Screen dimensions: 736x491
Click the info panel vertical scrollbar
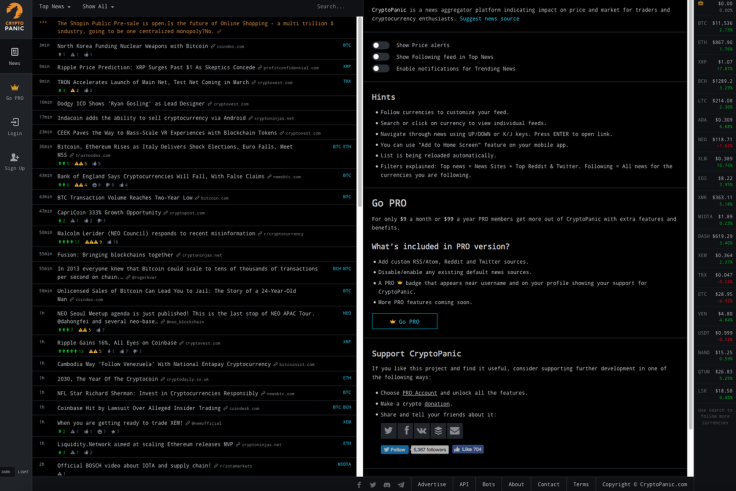pos(690,215)
